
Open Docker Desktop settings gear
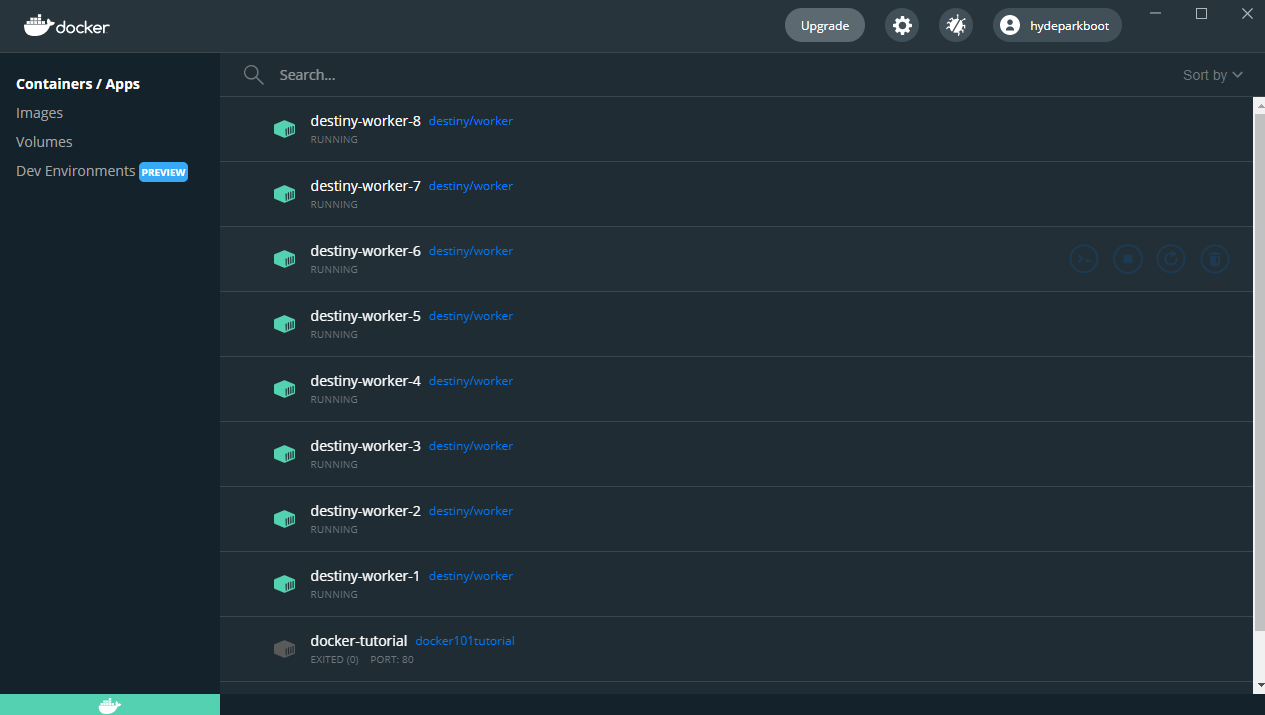(901, 25)
